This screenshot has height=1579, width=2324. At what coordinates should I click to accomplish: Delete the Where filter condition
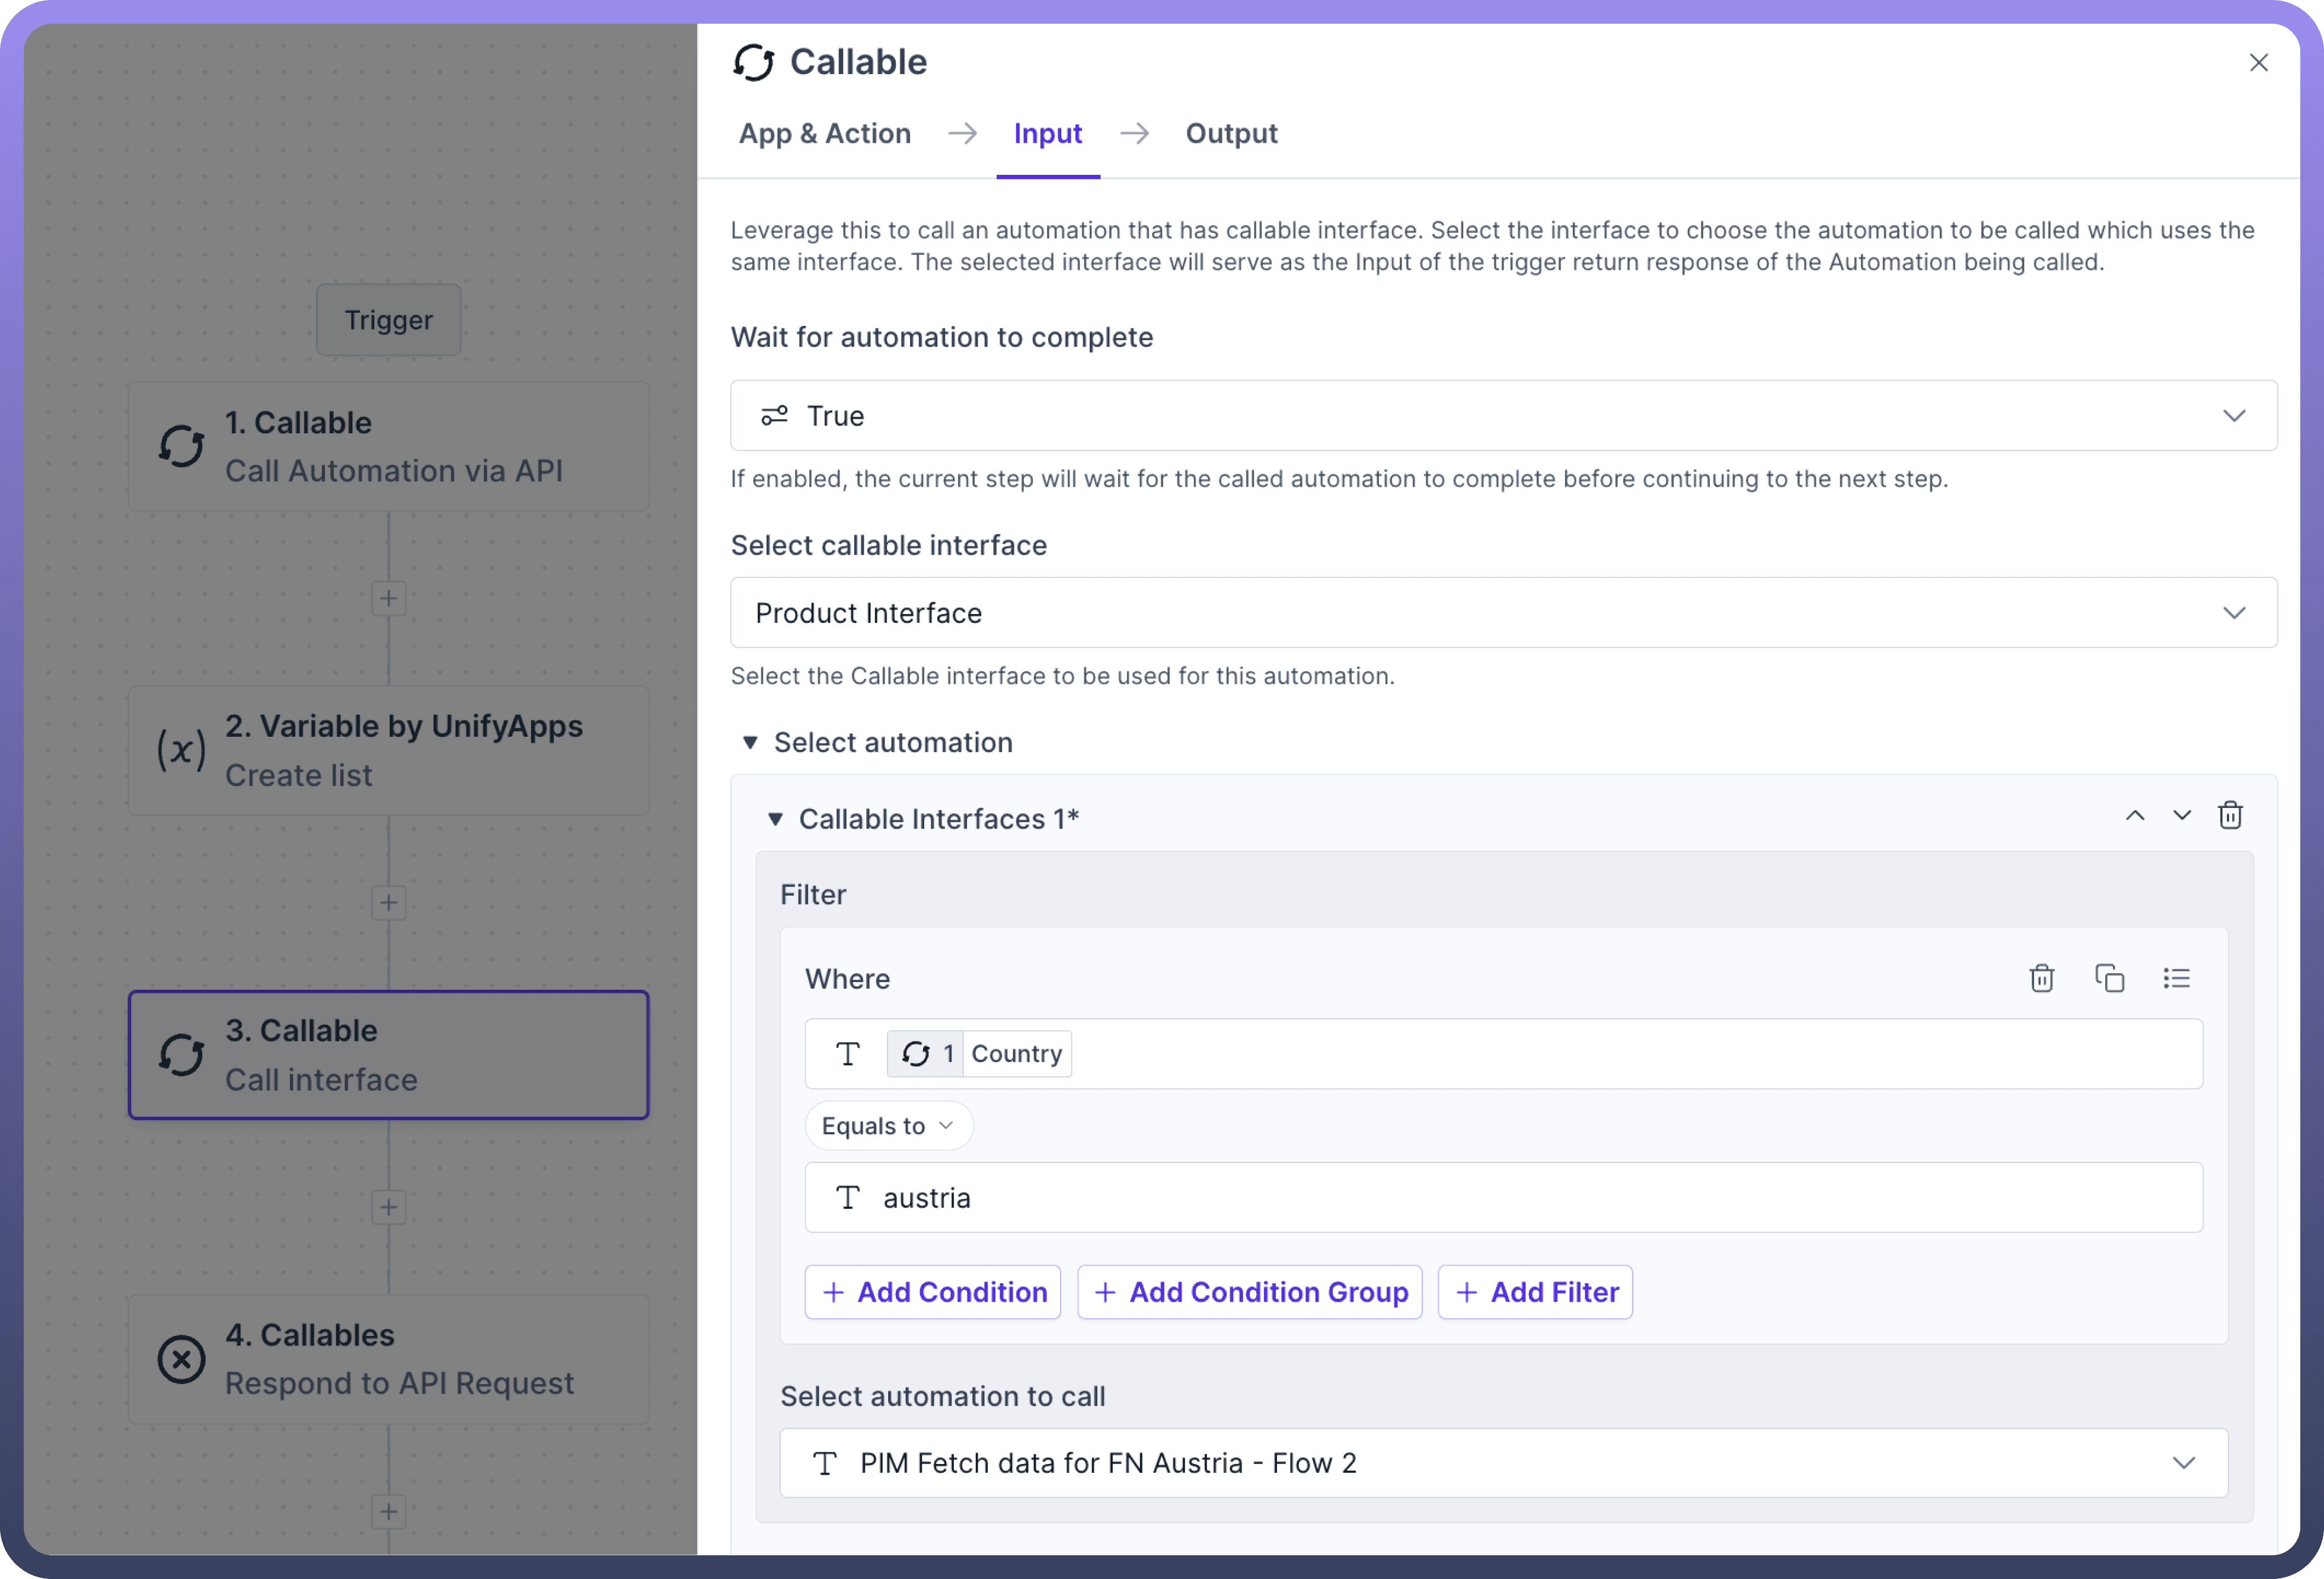pyautogui.click(x=2041, y=978)
